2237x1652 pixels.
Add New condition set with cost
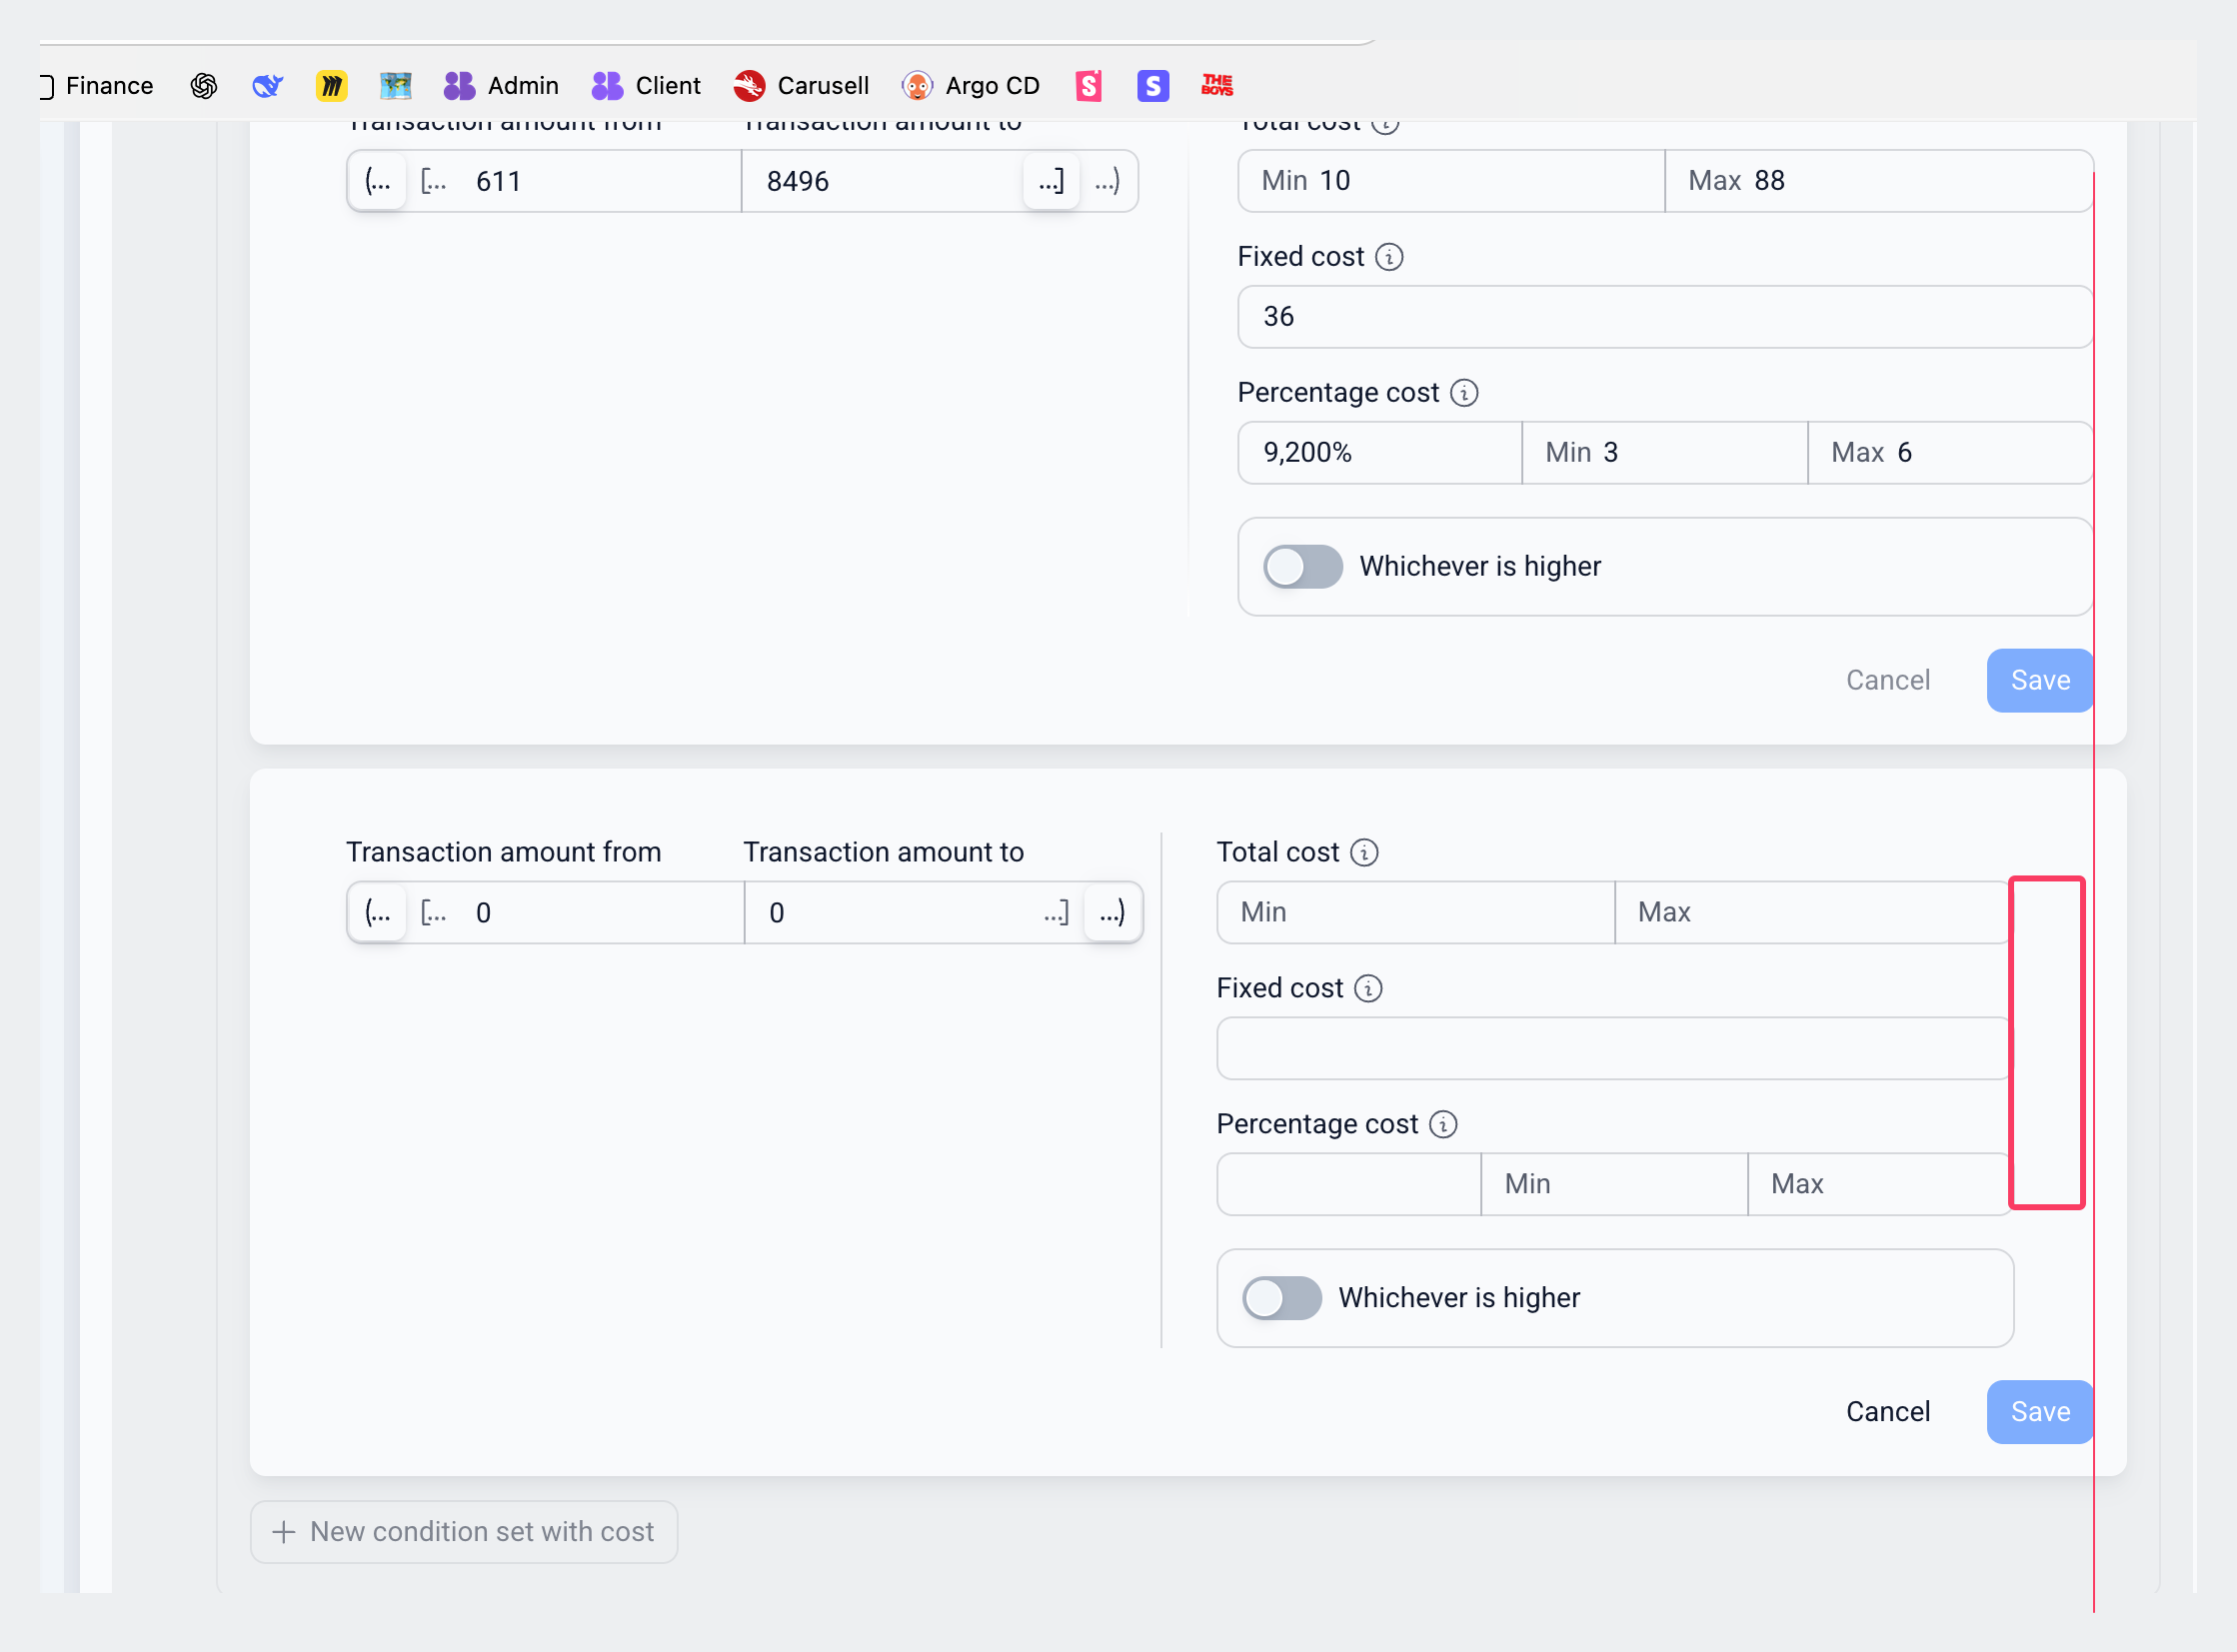click(x=464, y=1533)
